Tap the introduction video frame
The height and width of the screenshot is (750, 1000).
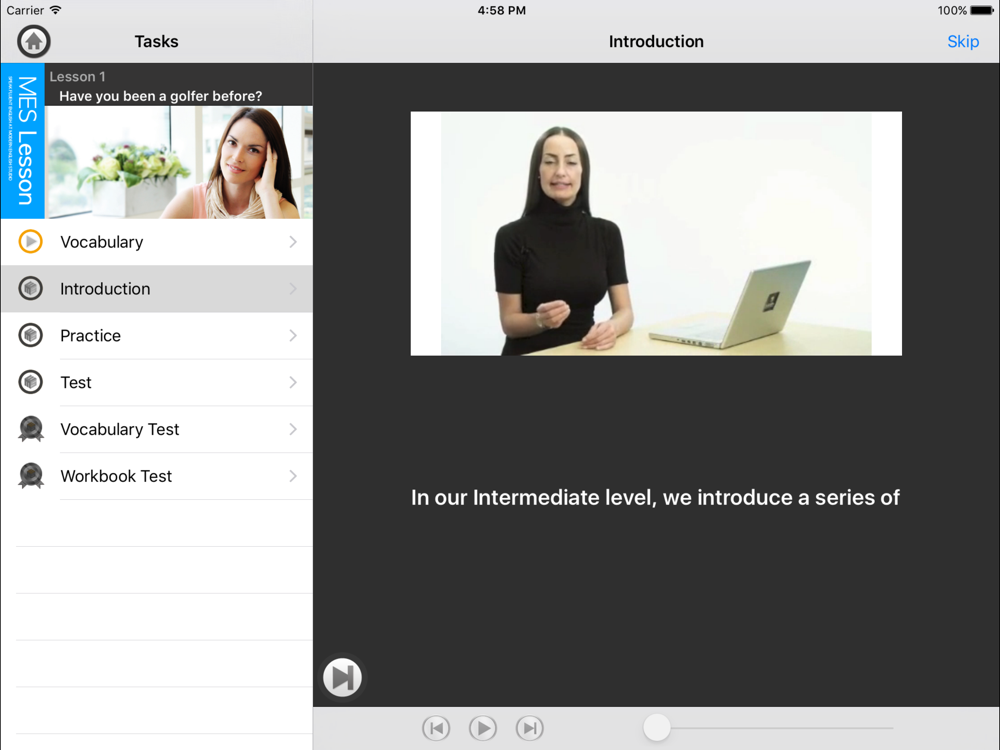(x=656, y=233)
